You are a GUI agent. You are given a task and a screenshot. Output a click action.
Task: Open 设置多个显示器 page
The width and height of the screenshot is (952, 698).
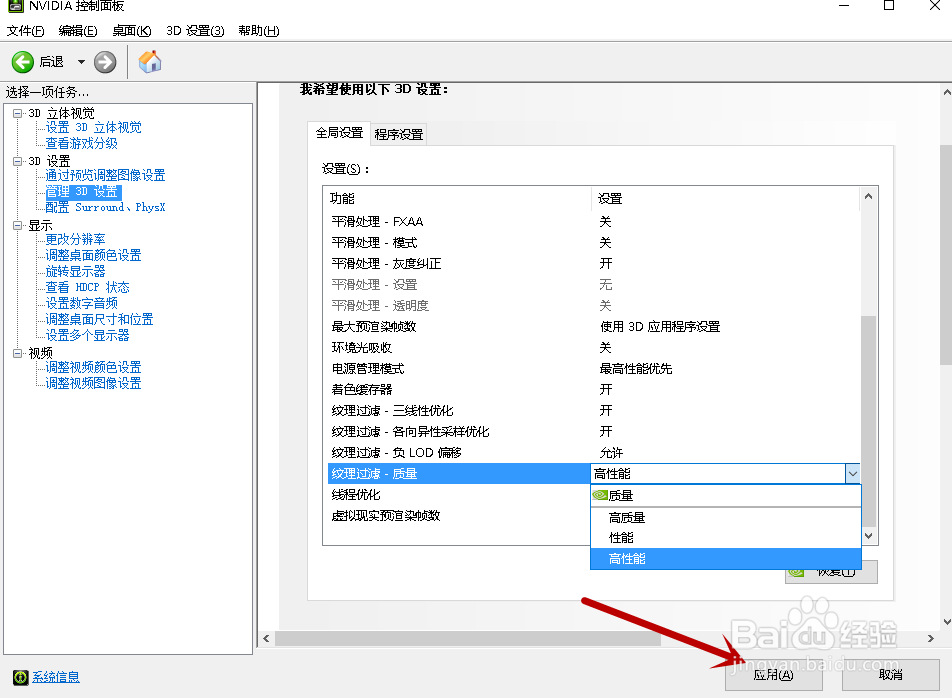point(87,335)
